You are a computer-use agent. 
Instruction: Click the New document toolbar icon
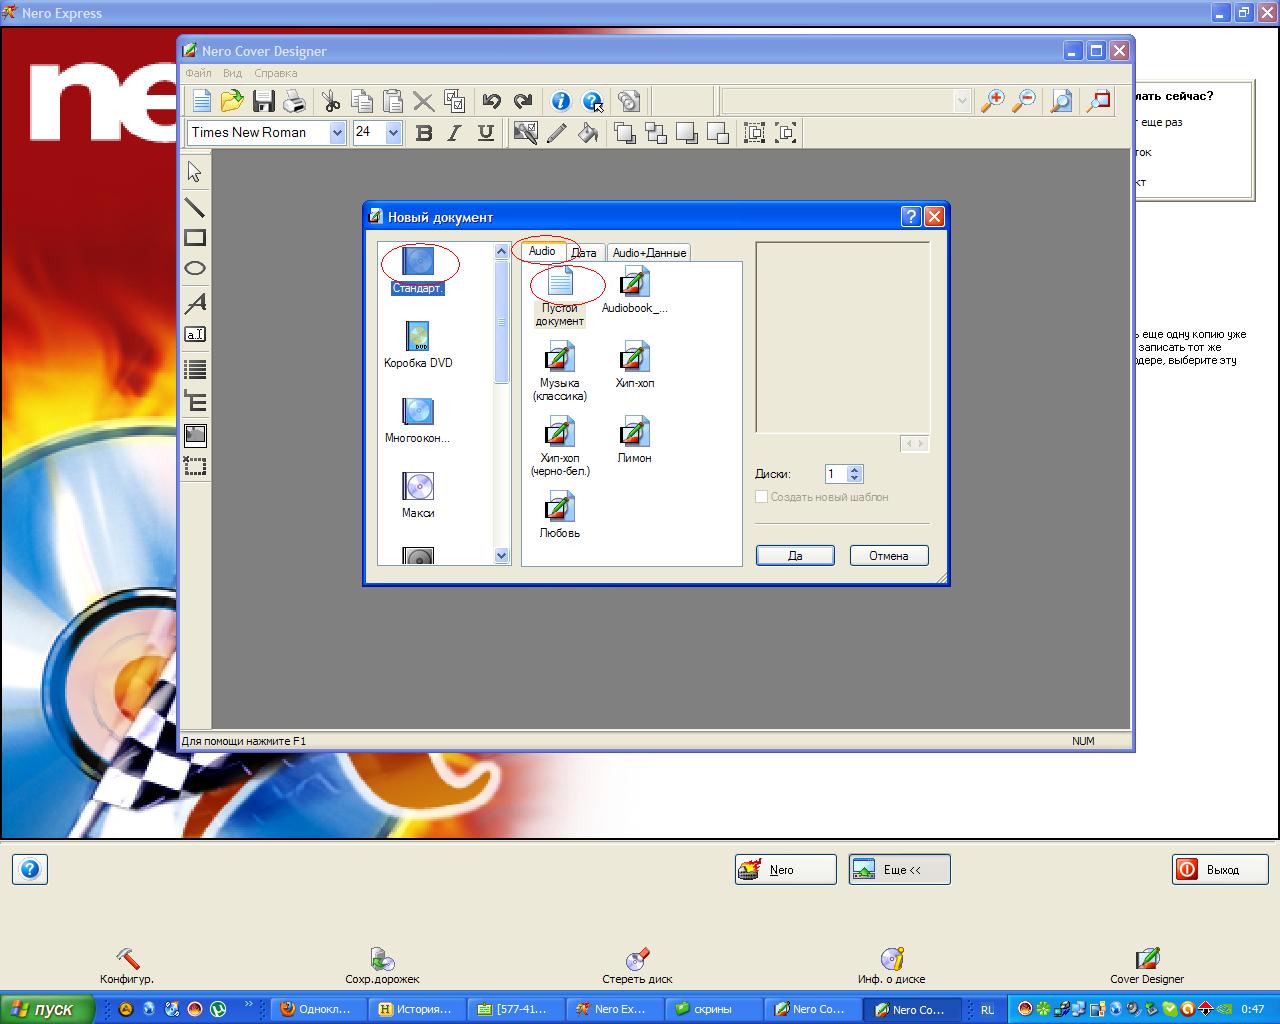pos(201,101)
